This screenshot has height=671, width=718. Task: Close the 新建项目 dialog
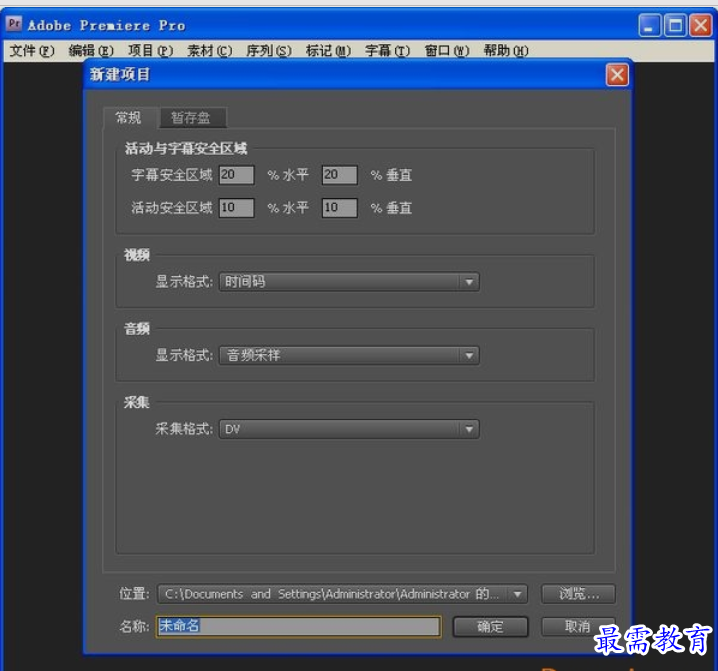[x=617, y=75]
